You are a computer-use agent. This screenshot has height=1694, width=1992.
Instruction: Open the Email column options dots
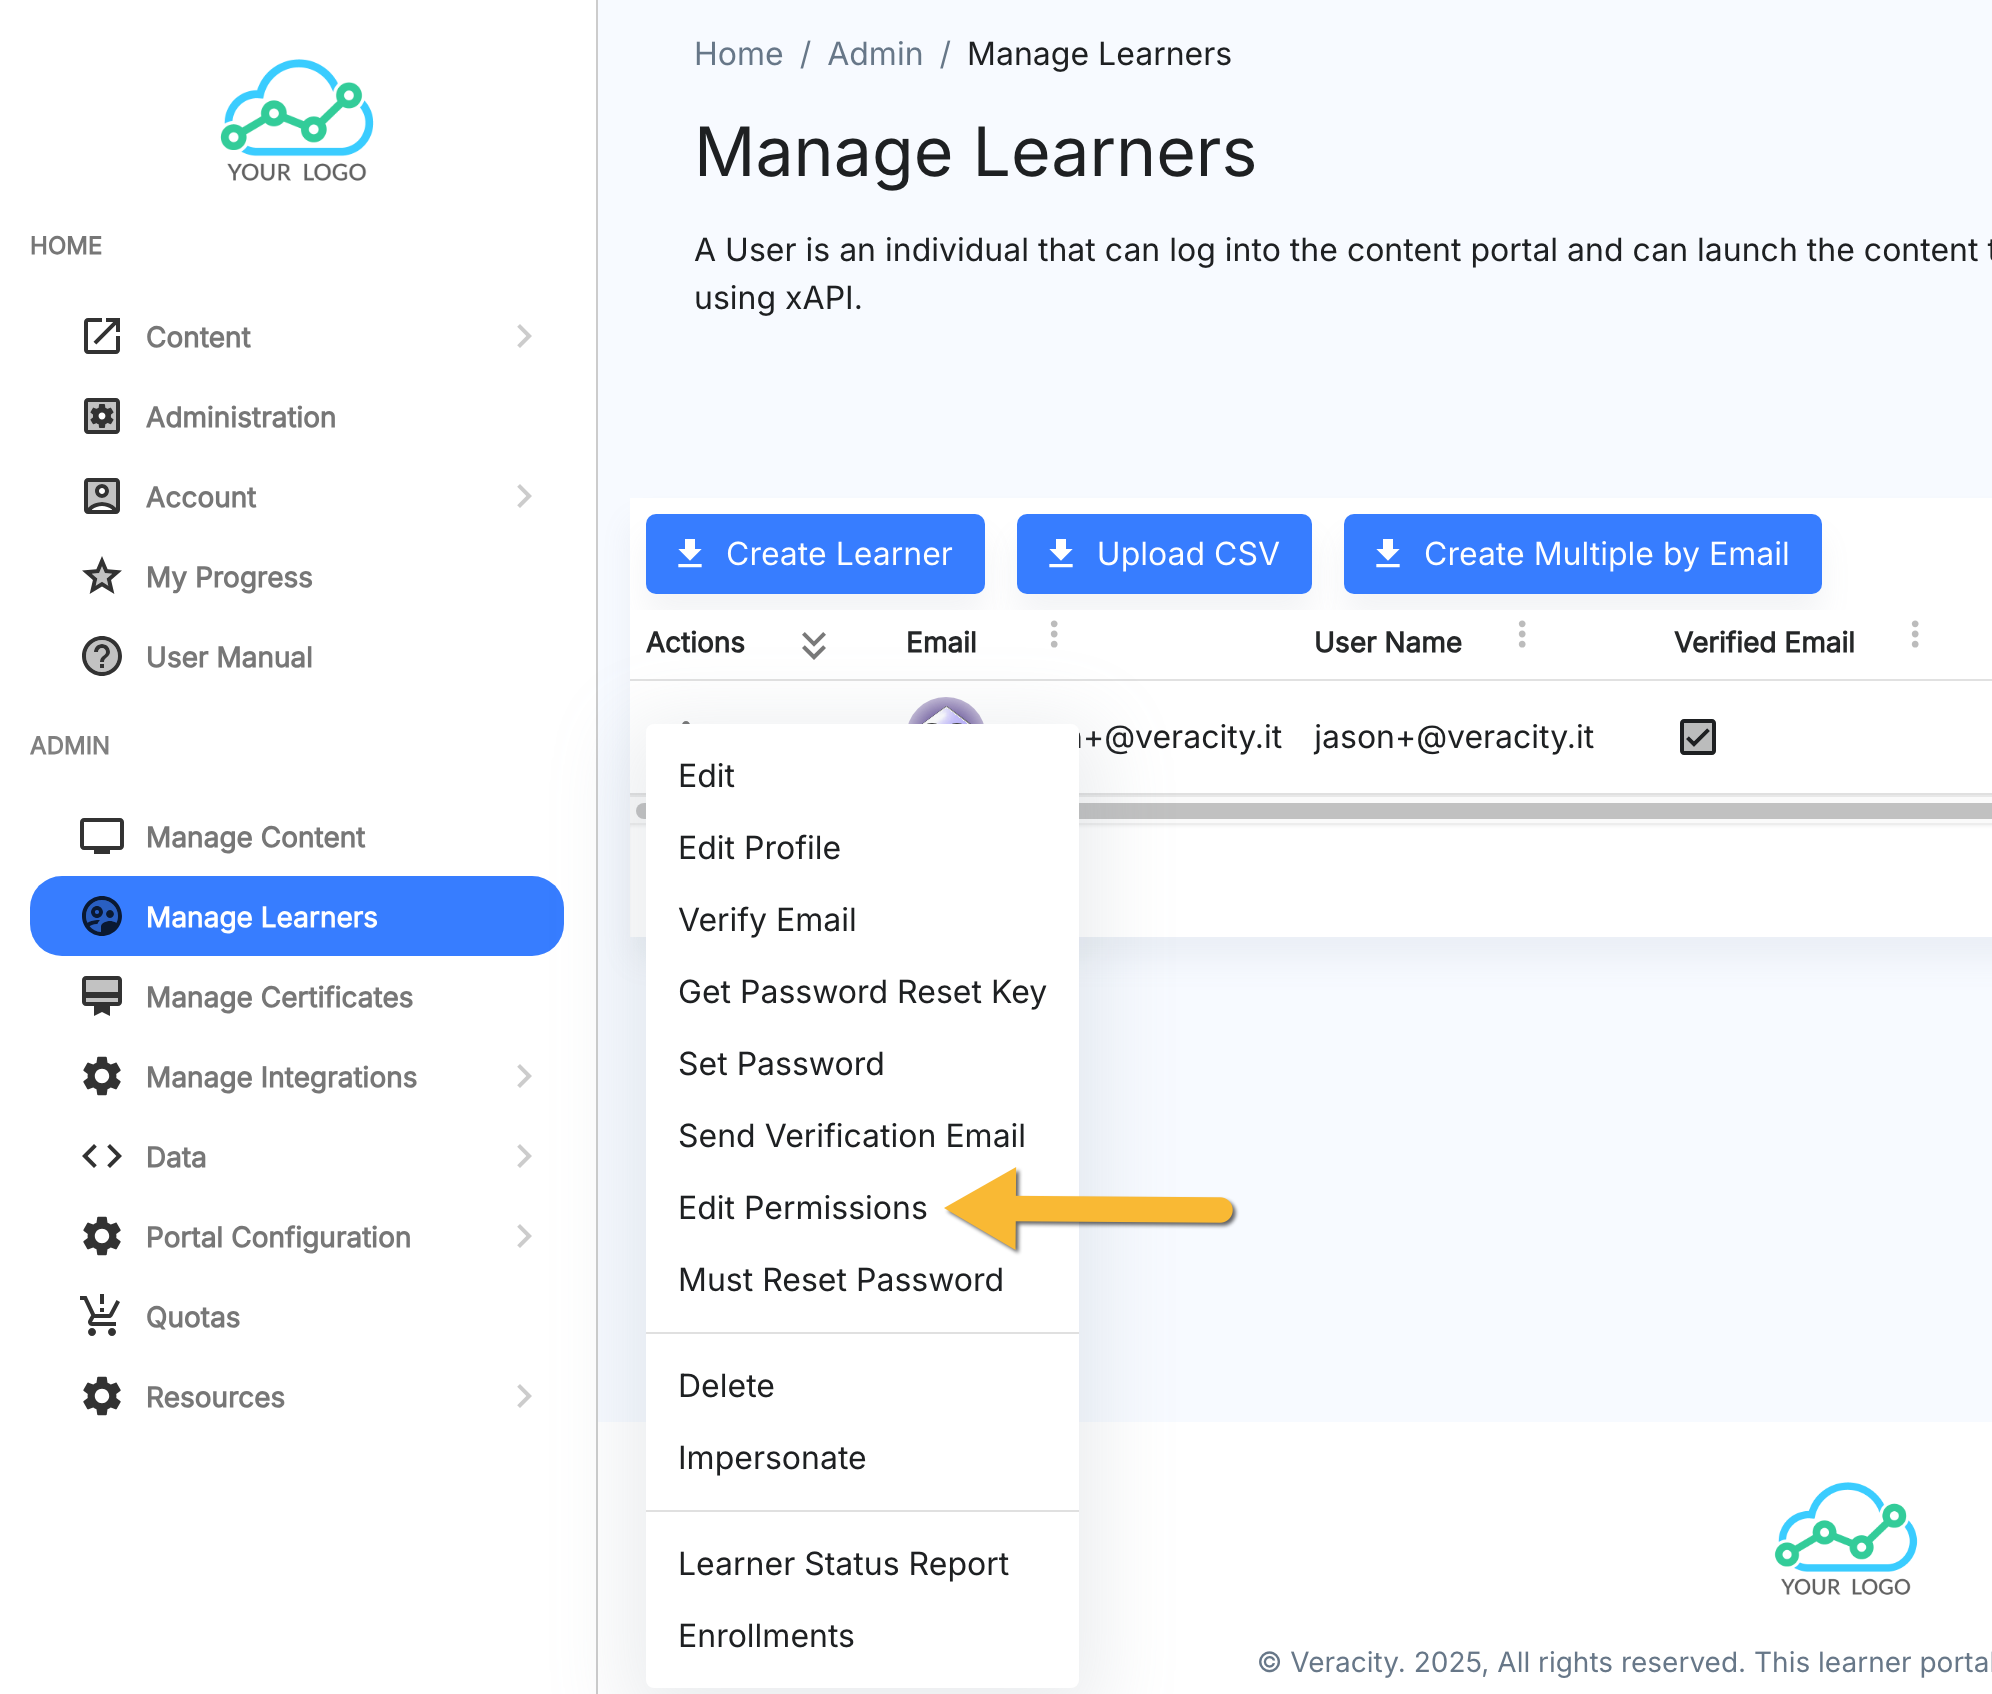(1053, 634)
